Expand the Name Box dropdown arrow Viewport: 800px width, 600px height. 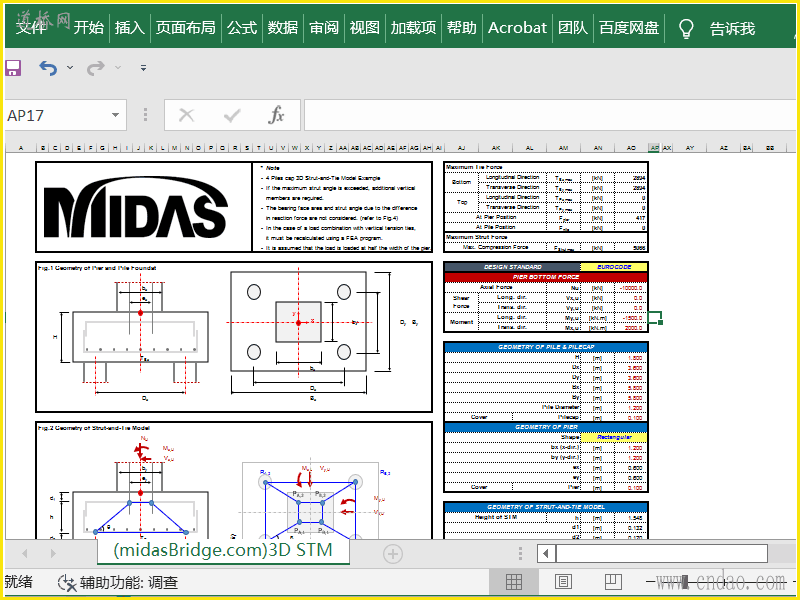pos(116,115)
